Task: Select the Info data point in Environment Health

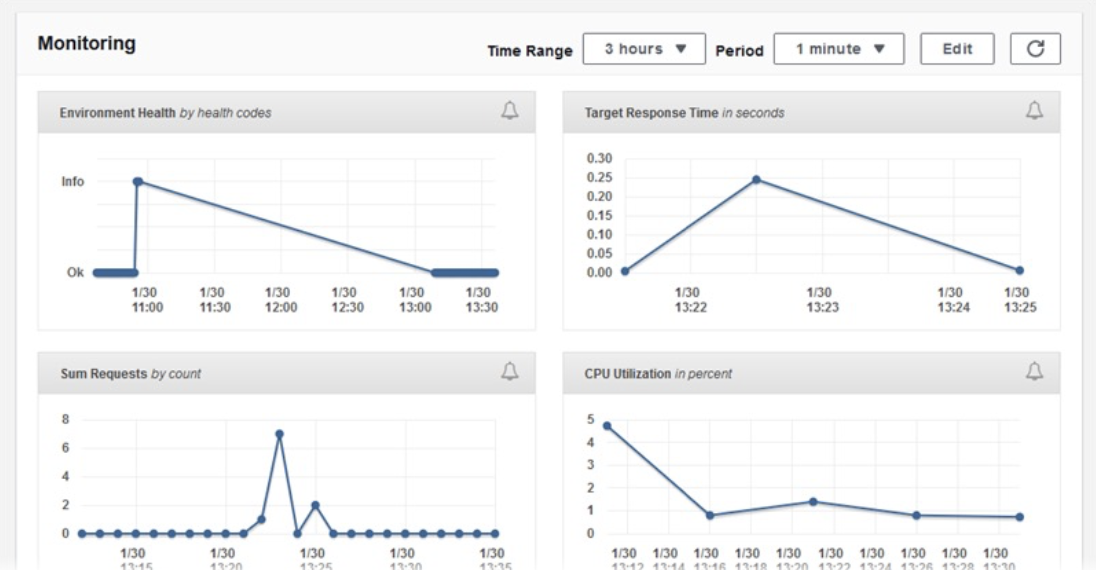Action: (x=137, y=182)
